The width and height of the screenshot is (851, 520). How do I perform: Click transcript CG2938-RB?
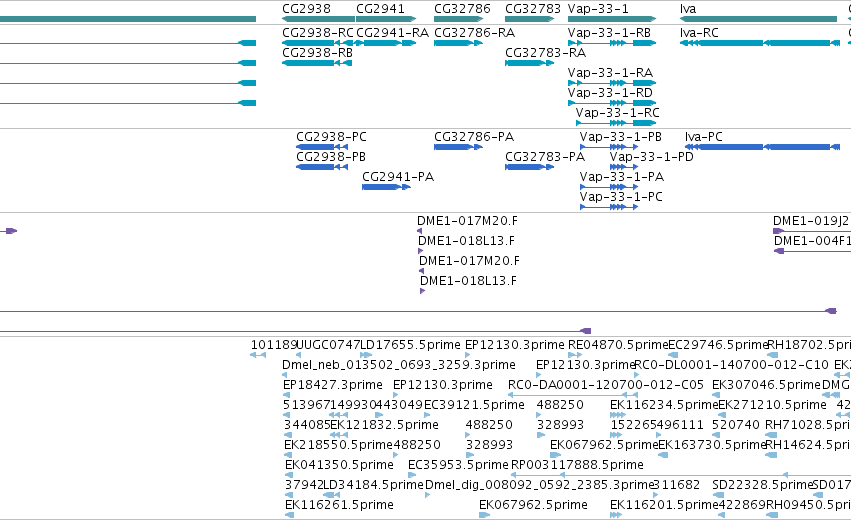pyautogui.click(x=317, y=53)
